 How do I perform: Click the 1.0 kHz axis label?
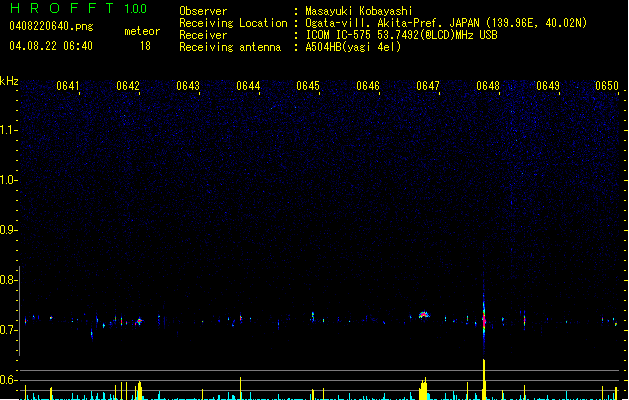[x=8, y=180]
